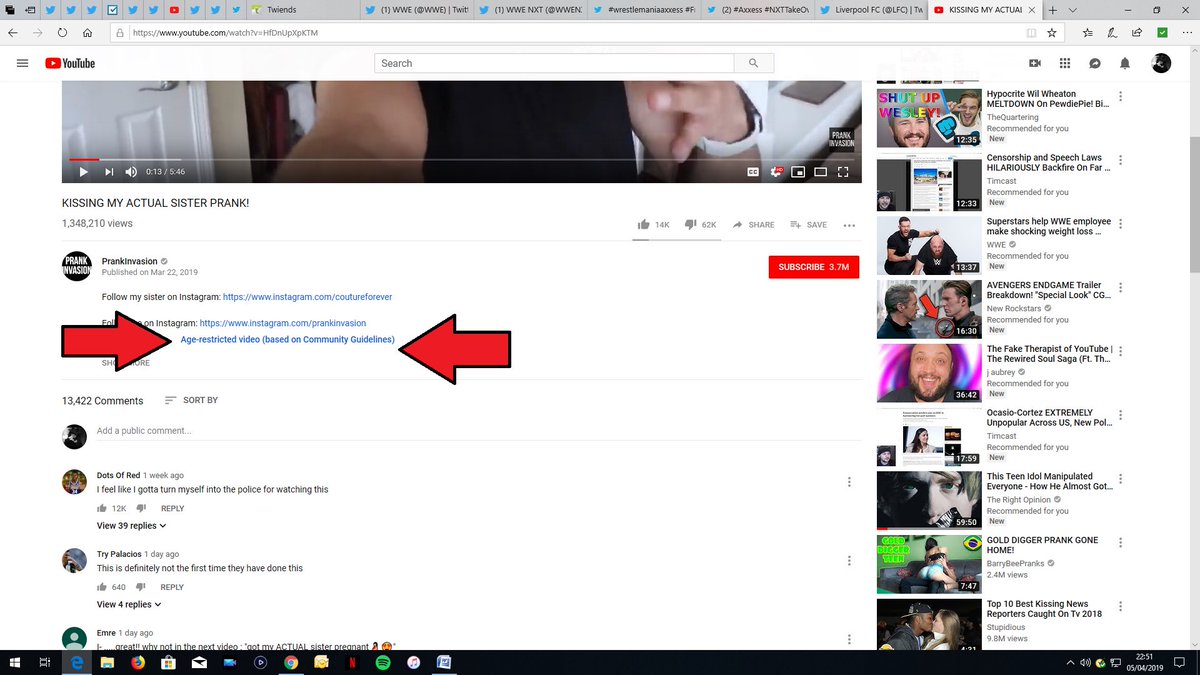Refresh the page in the browser
The width and height of the screenshot is (1200, 675).
63,32
